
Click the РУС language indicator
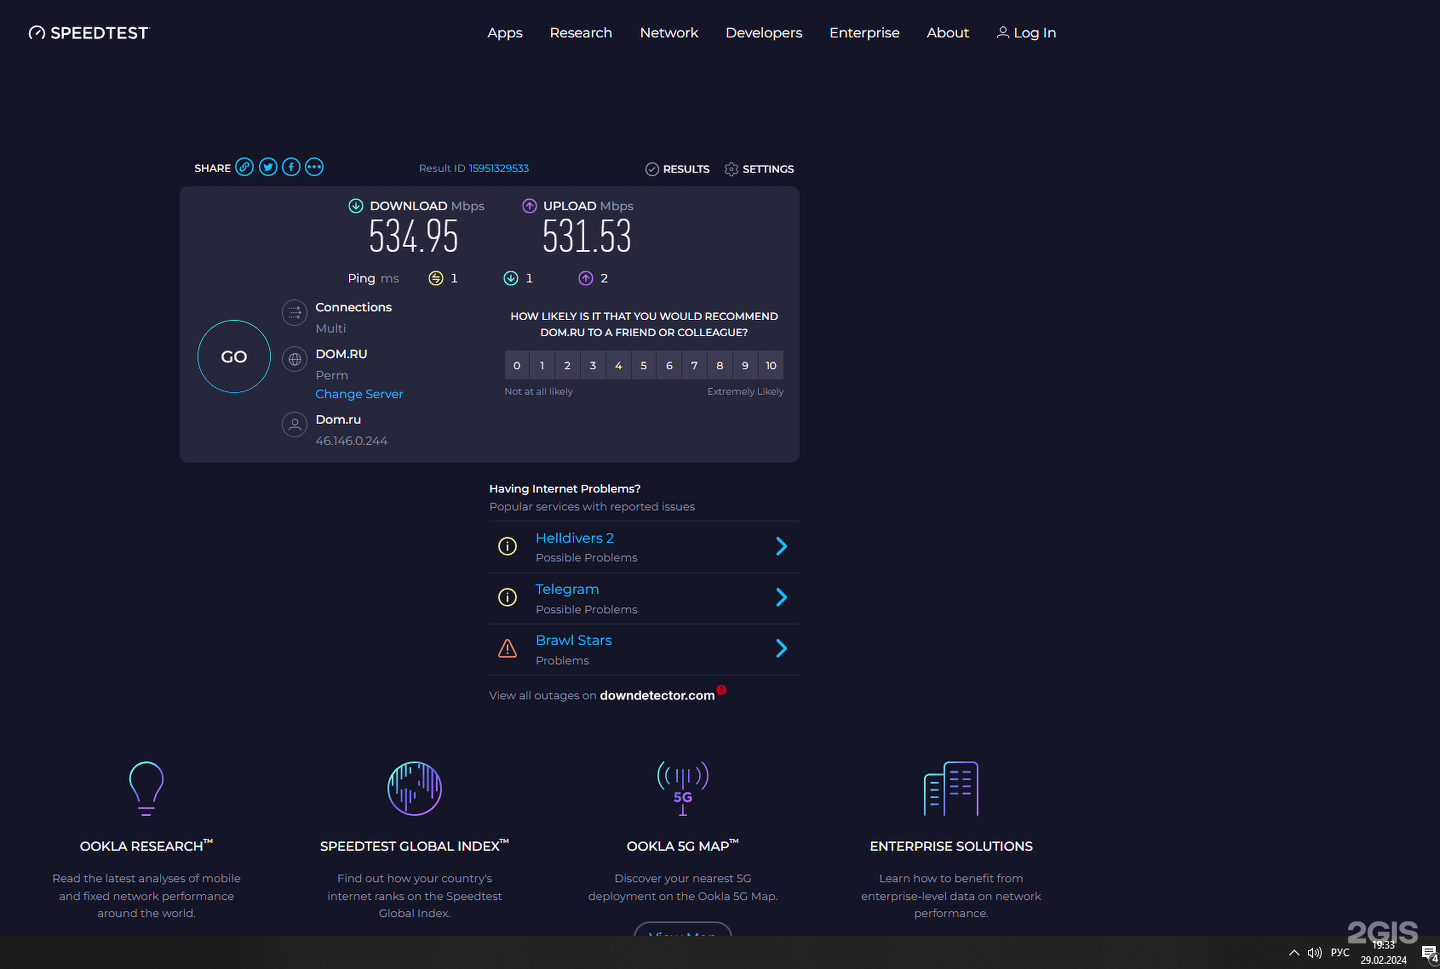1340,953
